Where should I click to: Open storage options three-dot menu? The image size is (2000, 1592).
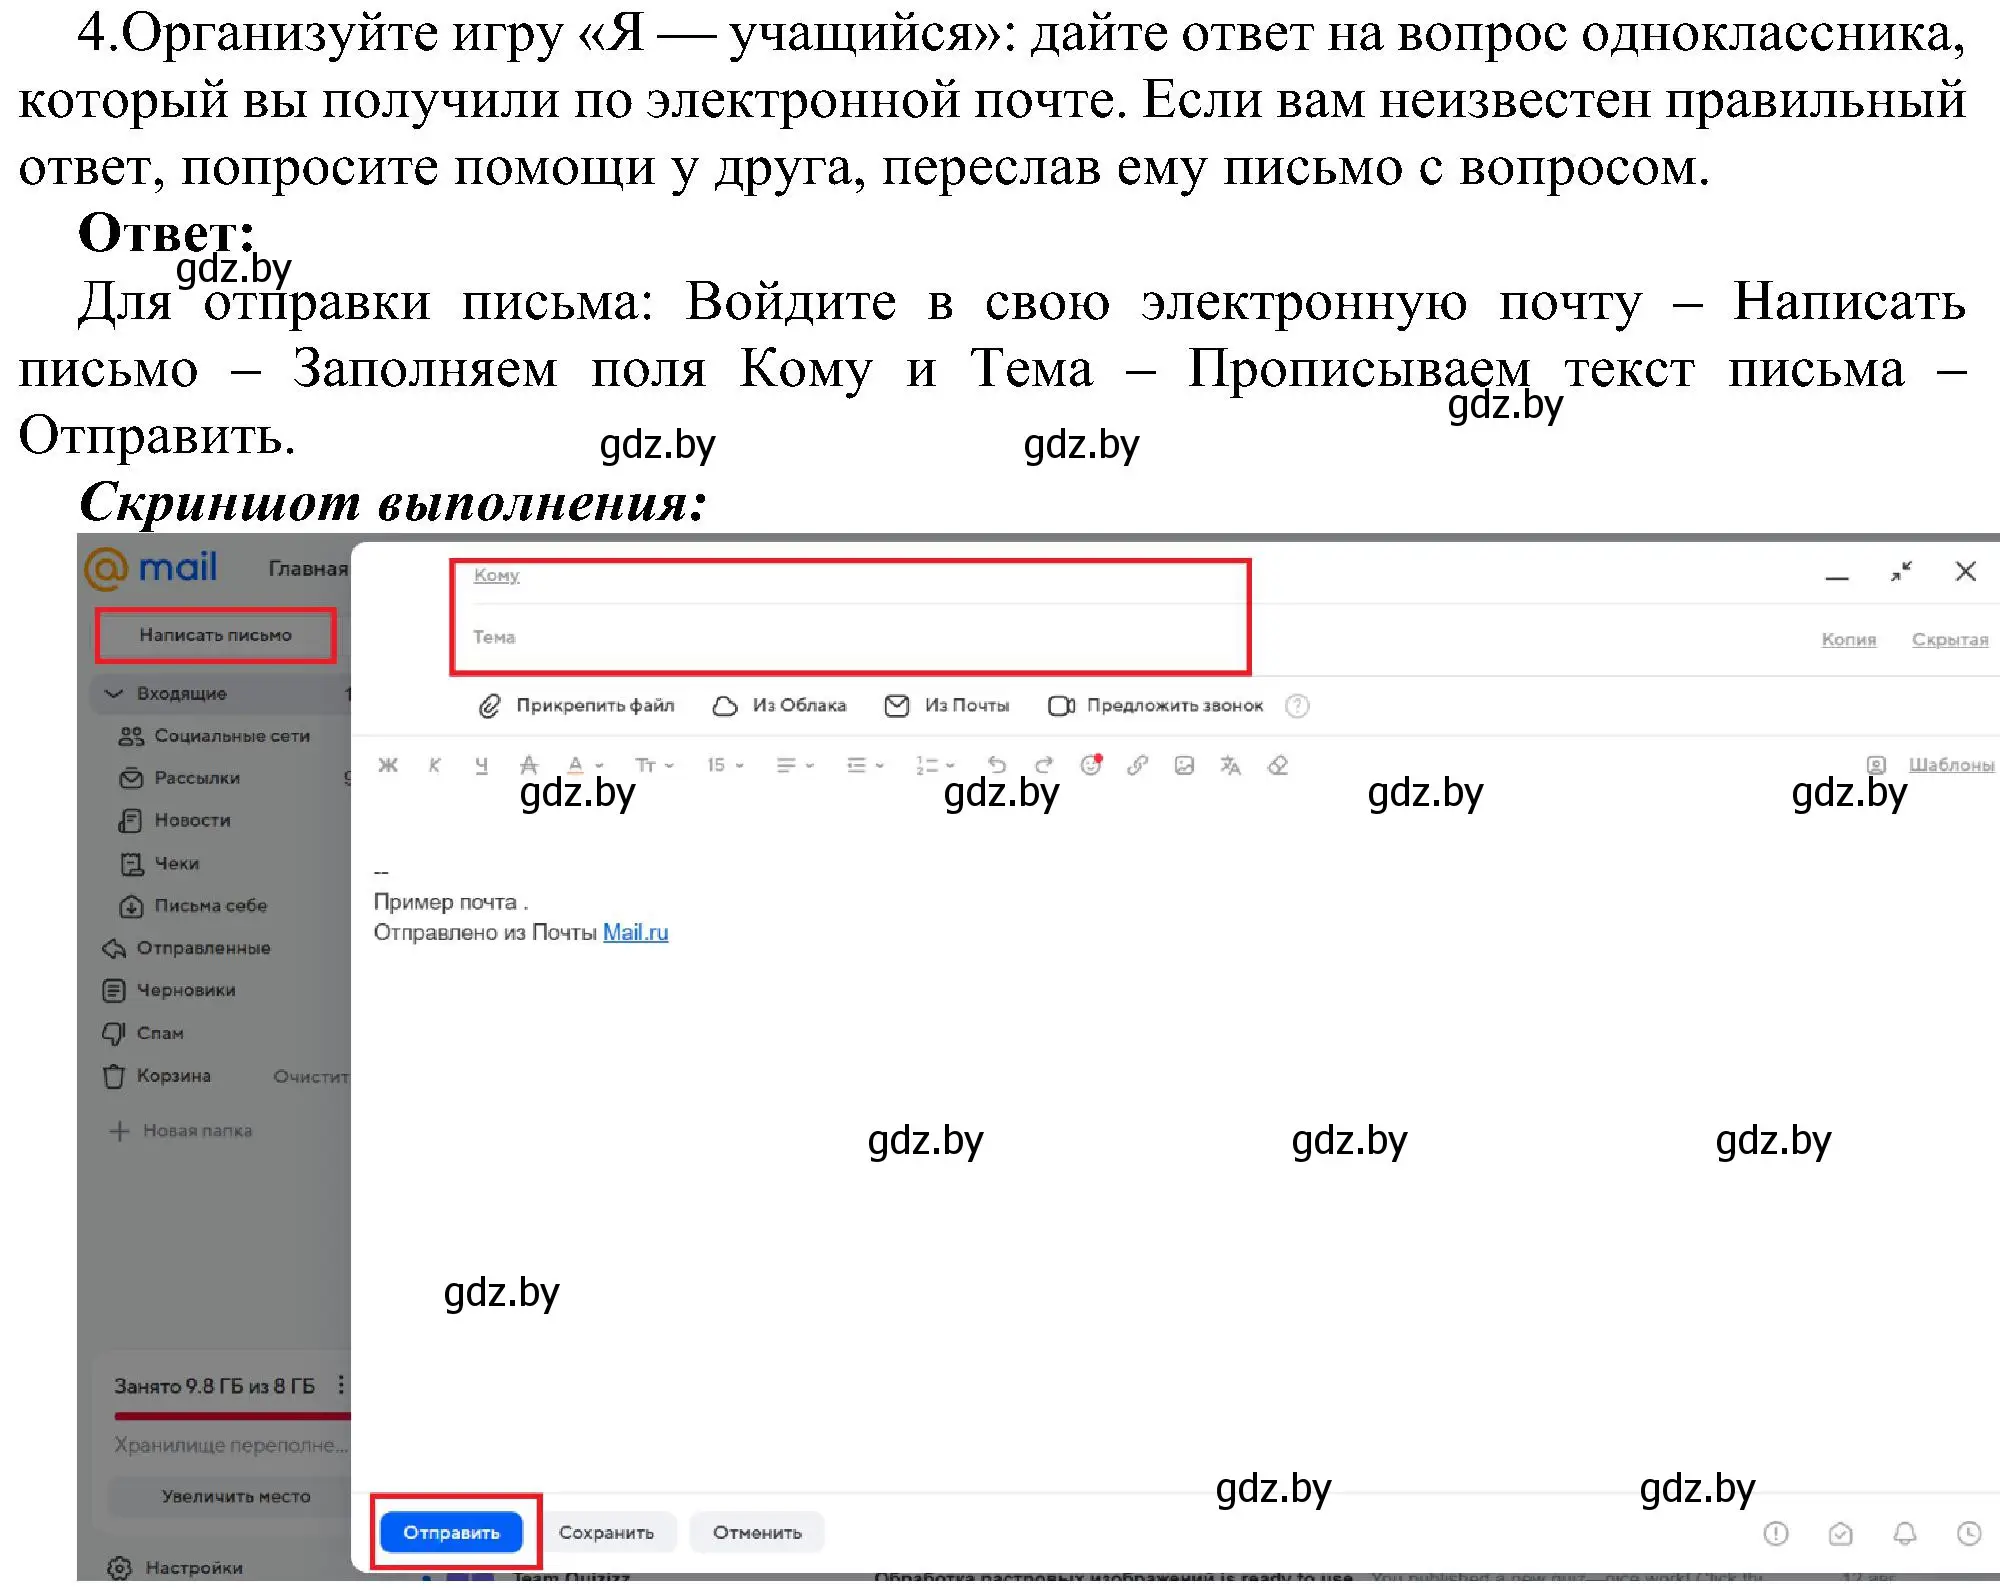coord(341,1385)
